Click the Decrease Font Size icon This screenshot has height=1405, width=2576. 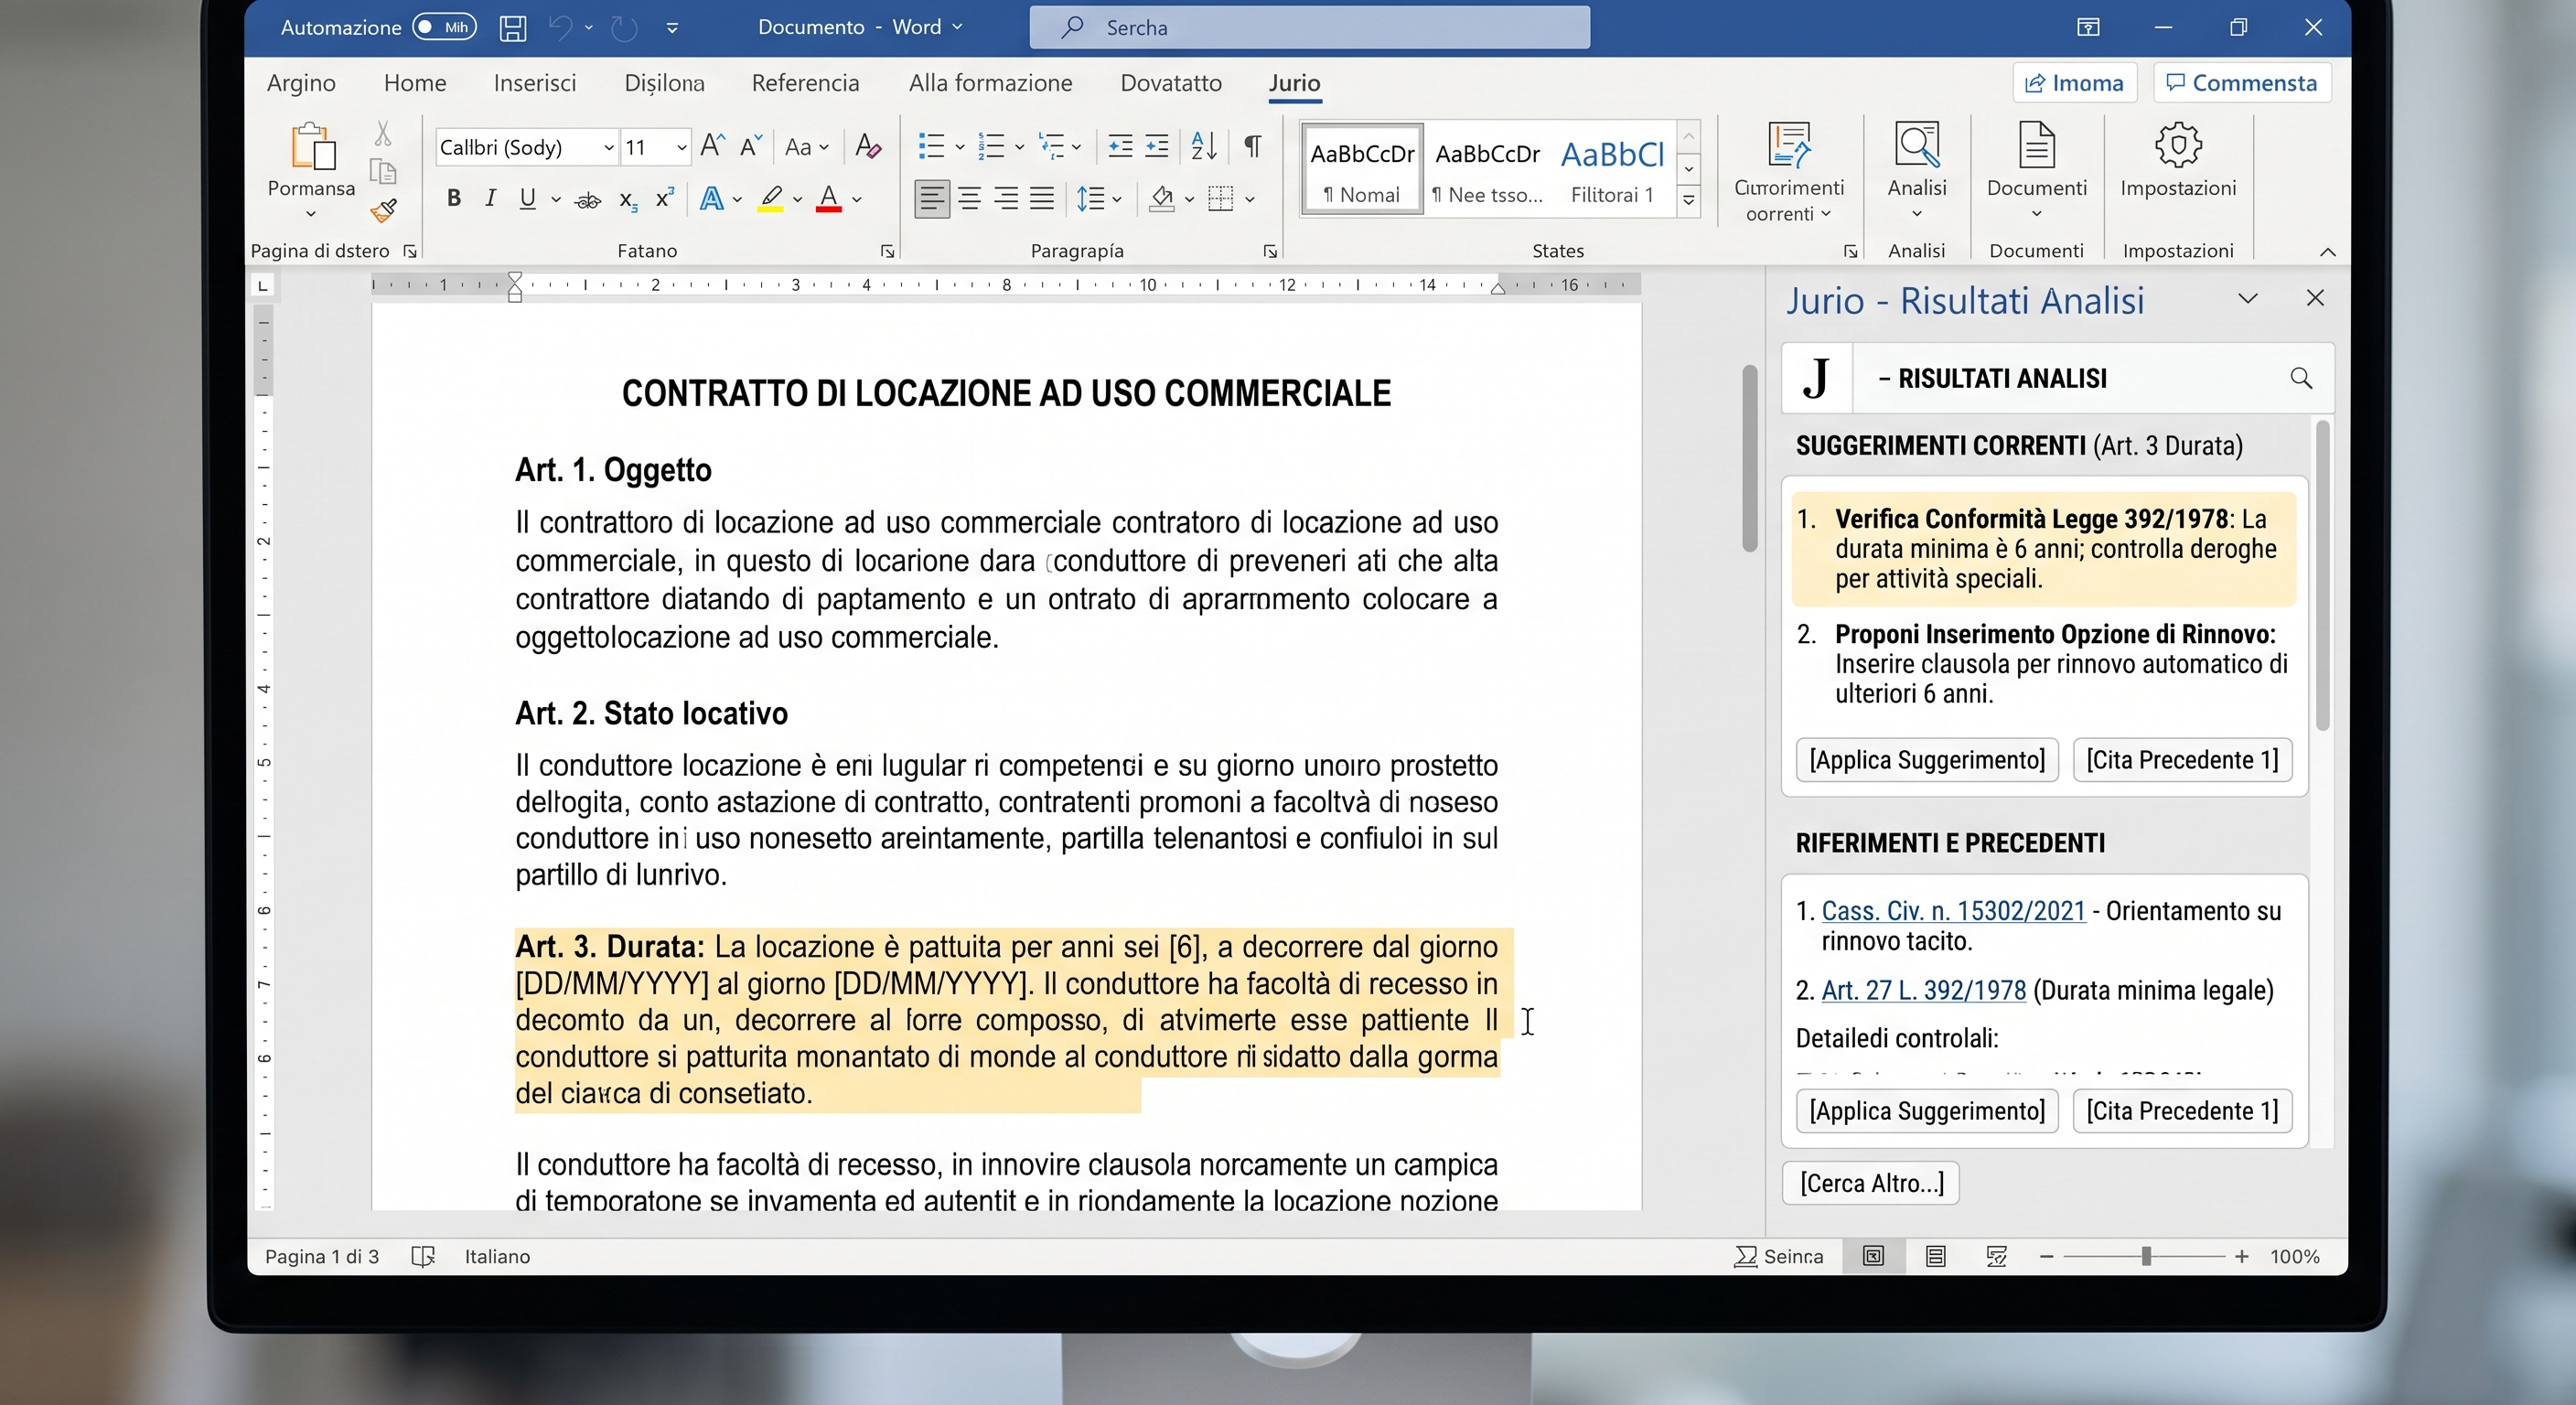click(x=751, y=146)
